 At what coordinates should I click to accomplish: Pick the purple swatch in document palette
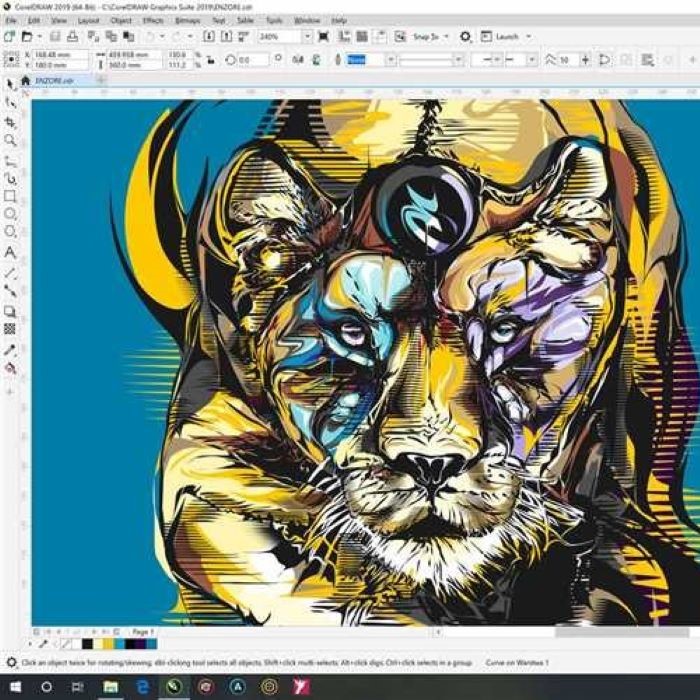pyautogui.click(x=141, y=644)
